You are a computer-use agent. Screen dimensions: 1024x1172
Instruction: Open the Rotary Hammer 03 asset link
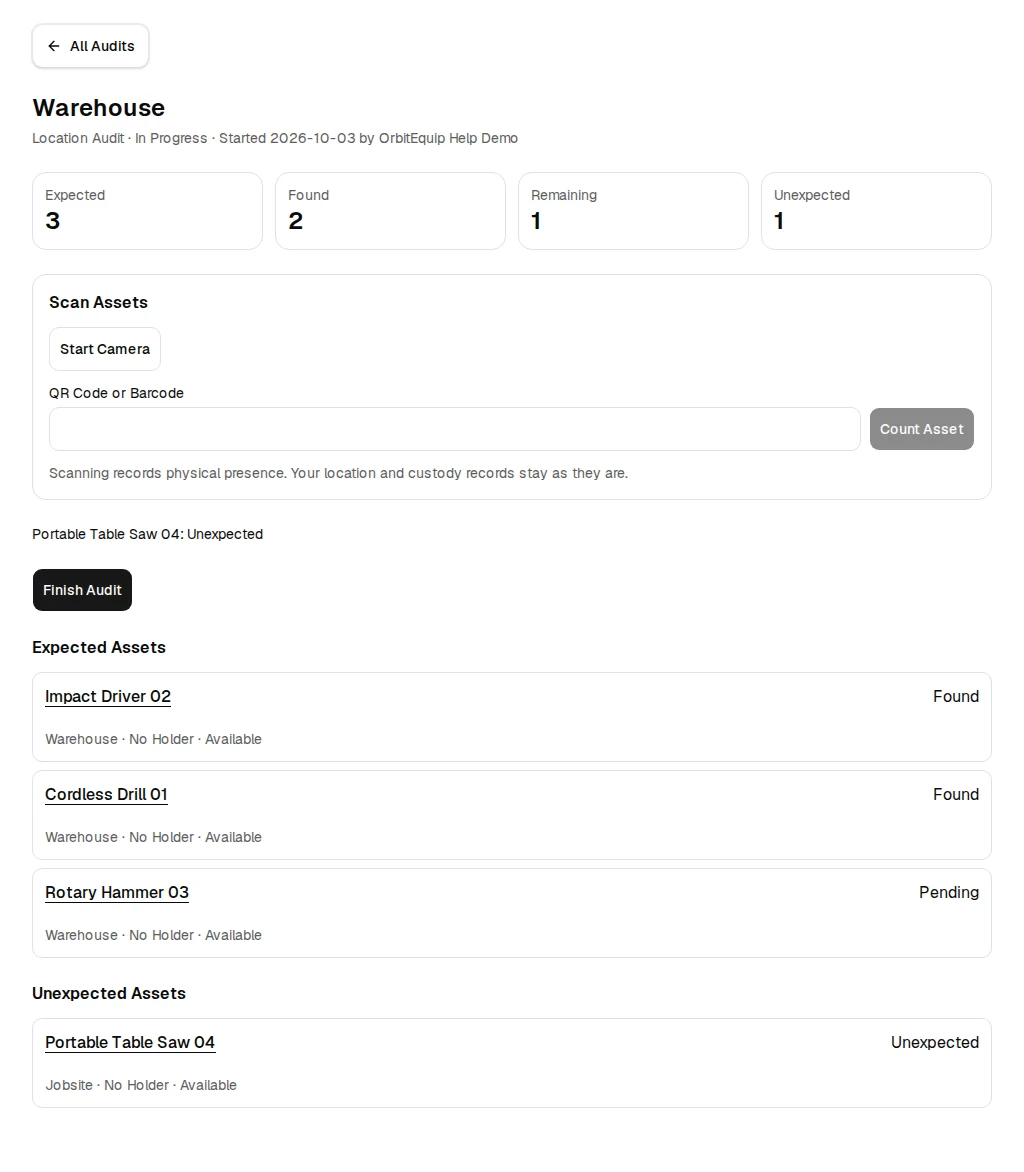coord(117,892)
